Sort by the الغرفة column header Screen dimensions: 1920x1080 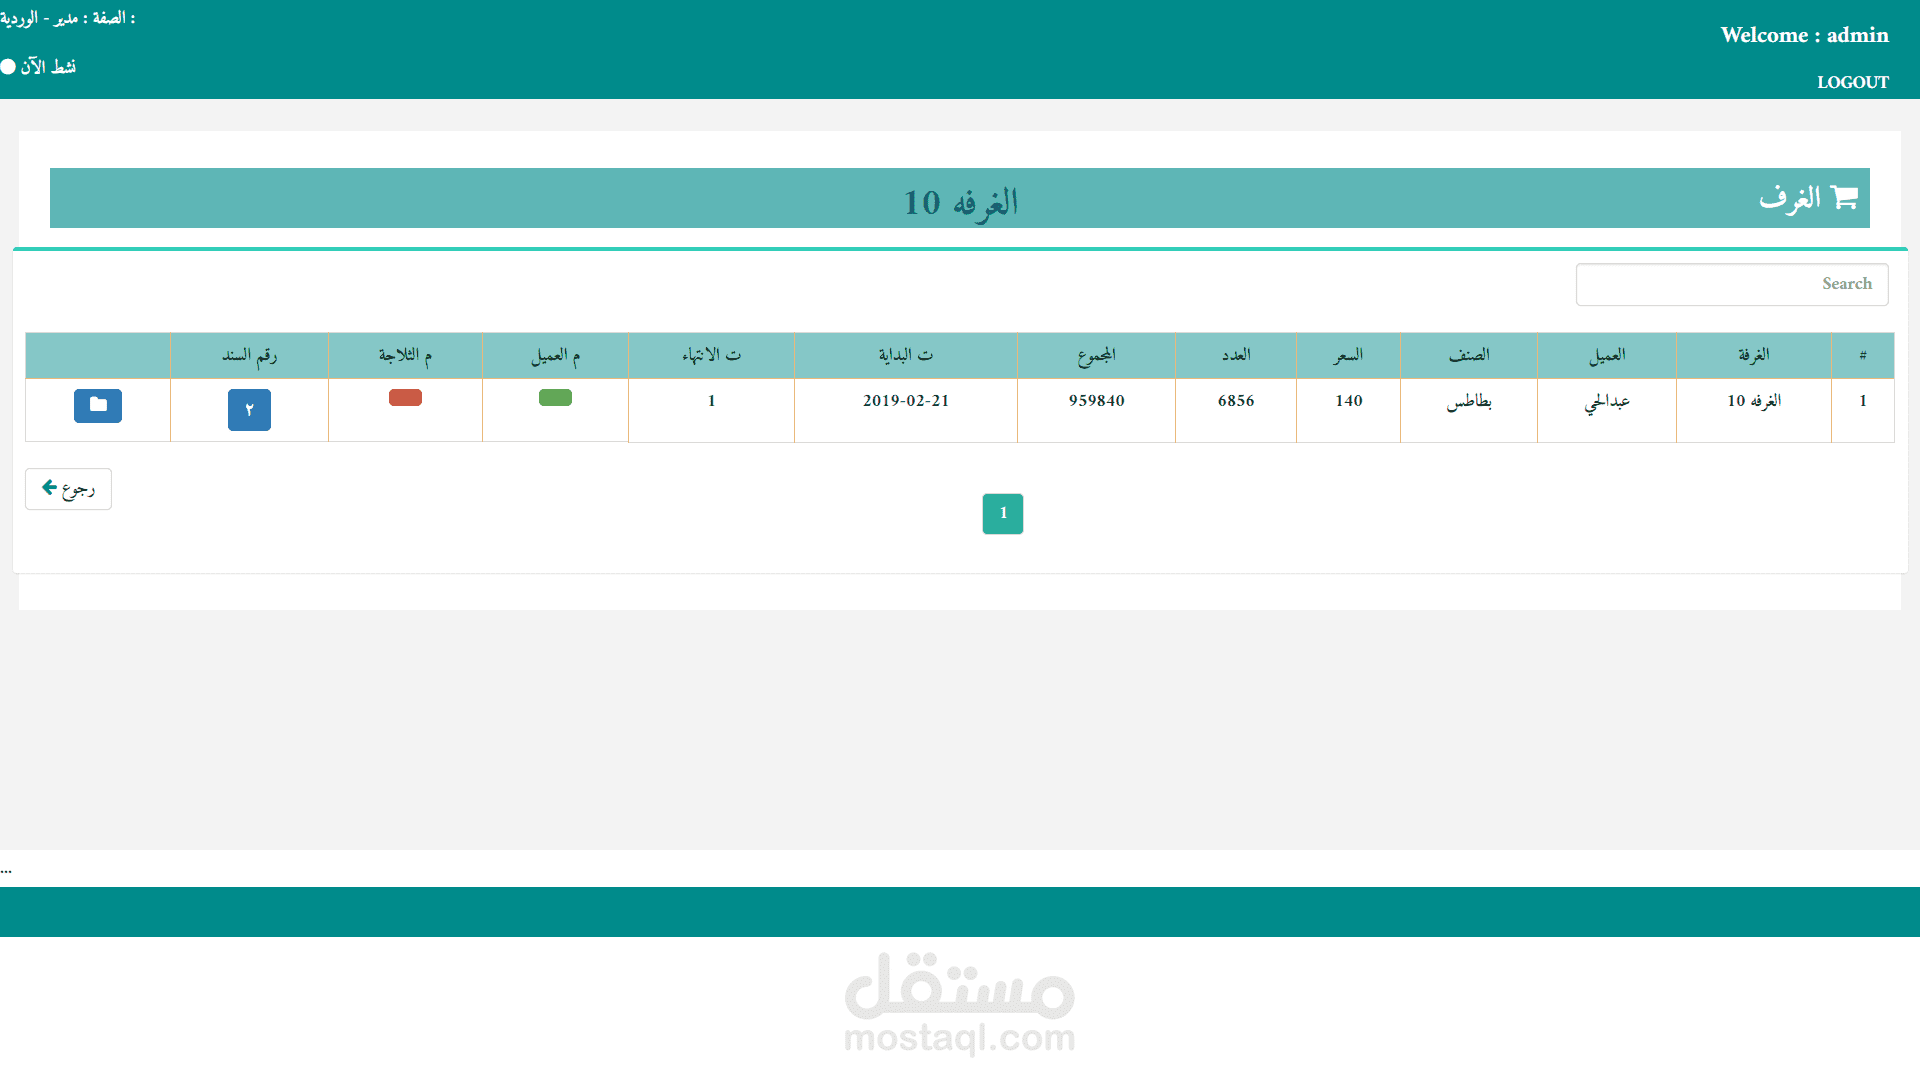pyautogui.click(x=1753, y=356)
